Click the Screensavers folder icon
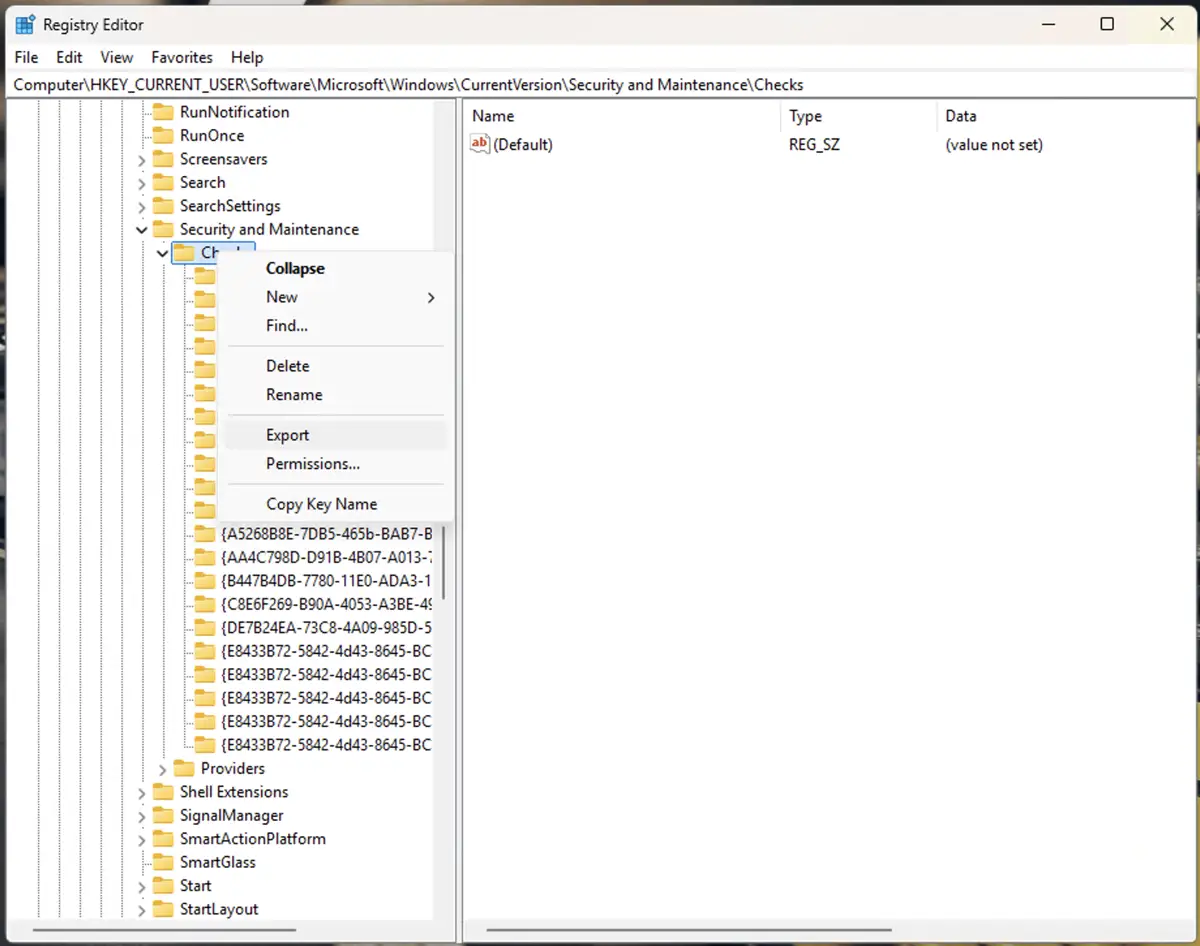Screen dimensions: 1200x946 [163, 159]
